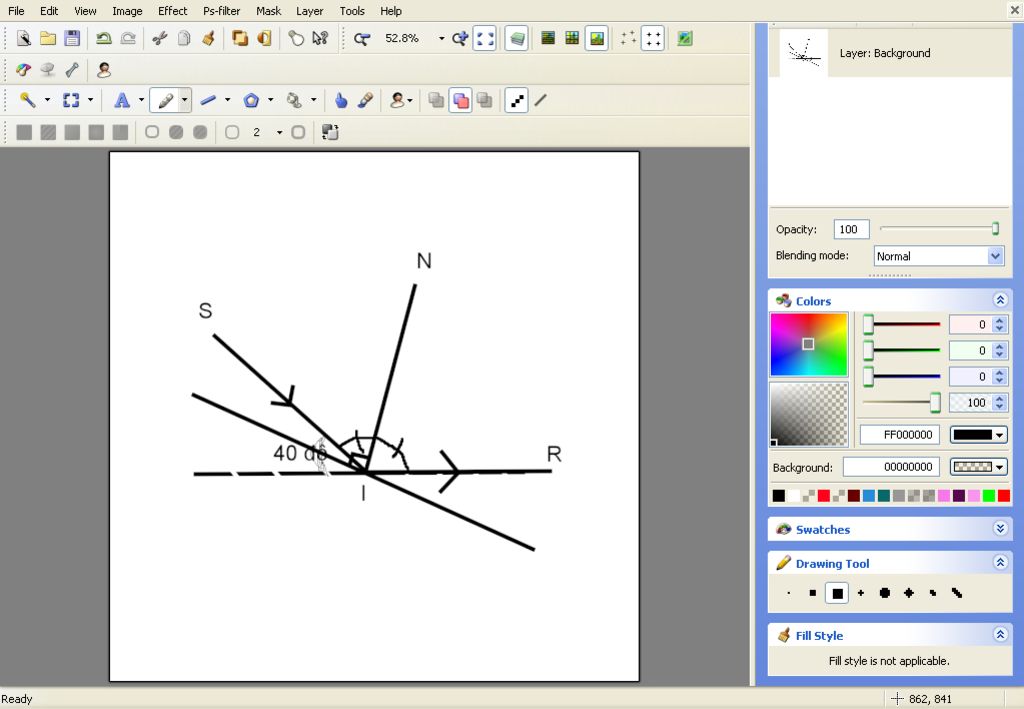The width and height of the screenshot is (1024, 709).
Task: Open the zoom percentage dropdown
Action: tap(441, 39)
